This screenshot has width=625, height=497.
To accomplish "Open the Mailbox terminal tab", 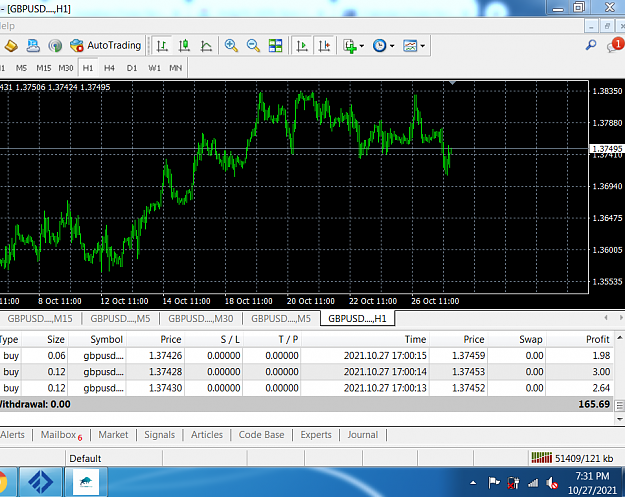I will coord(61,435).
